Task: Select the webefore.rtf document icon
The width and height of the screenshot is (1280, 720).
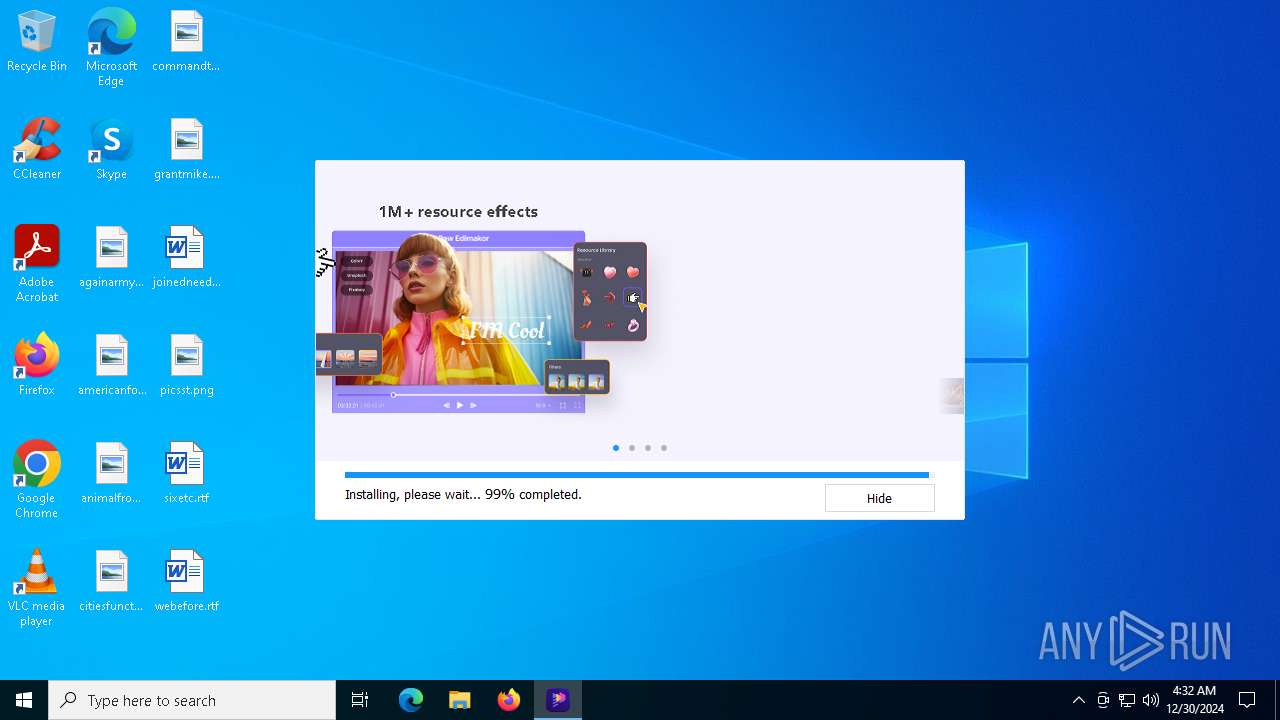Action: coord(186,582)
